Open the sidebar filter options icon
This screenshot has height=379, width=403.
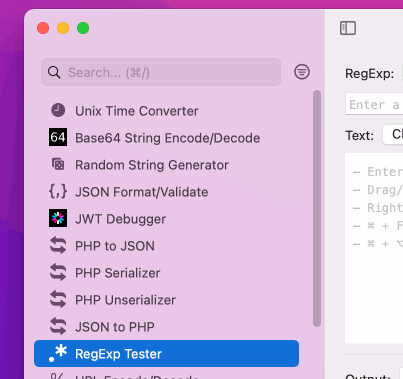[302, 72]
